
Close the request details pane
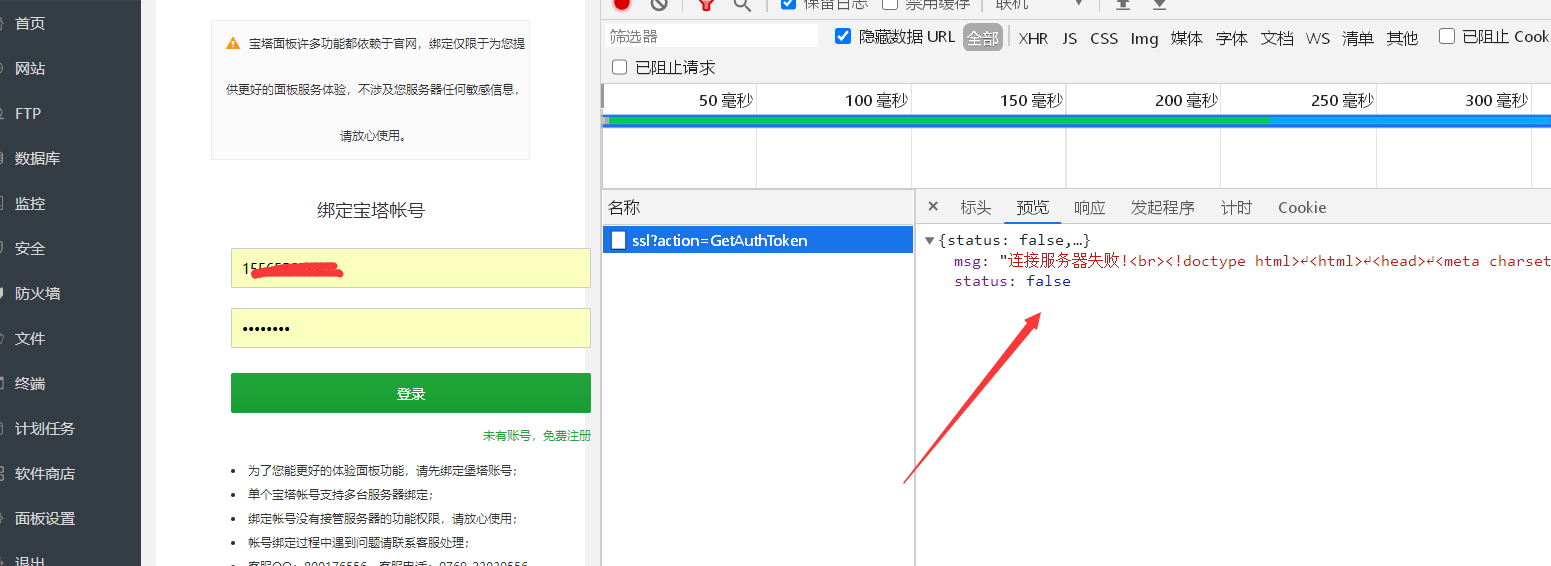(x=933, y=207)
